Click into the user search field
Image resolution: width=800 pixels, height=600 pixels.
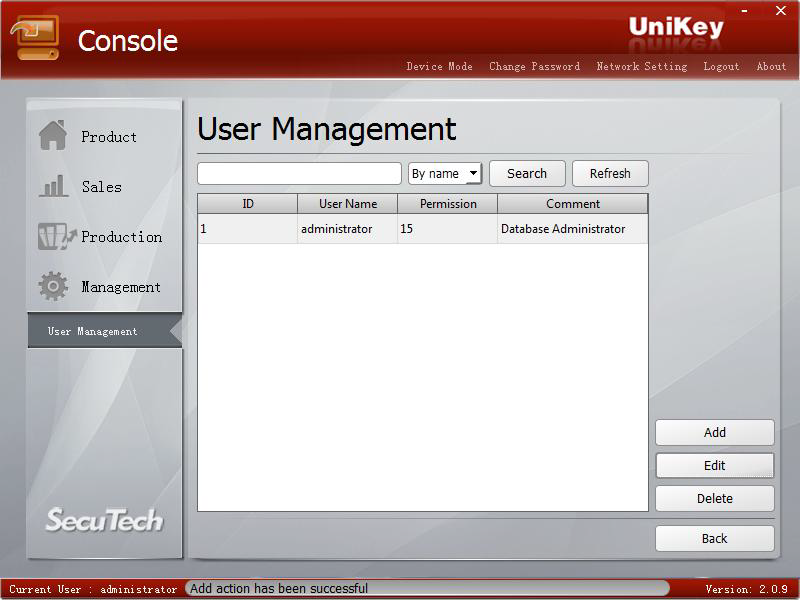299,173
